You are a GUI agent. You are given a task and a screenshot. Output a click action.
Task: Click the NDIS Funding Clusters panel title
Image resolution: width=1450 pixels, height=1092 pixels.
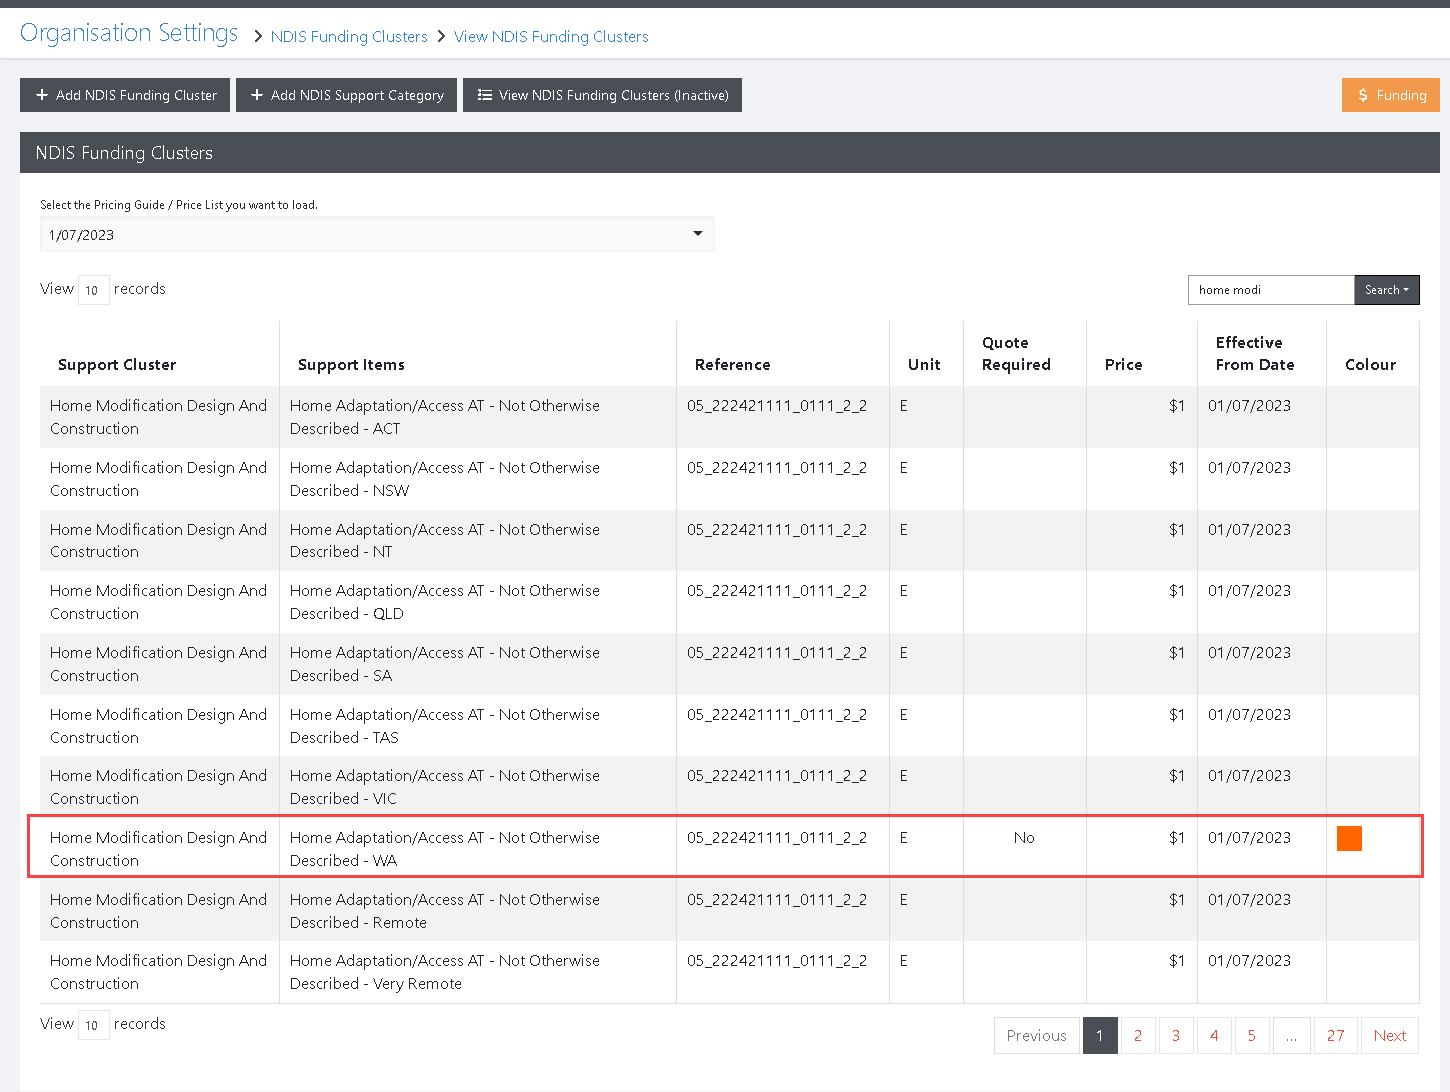[x=124, y=153]
